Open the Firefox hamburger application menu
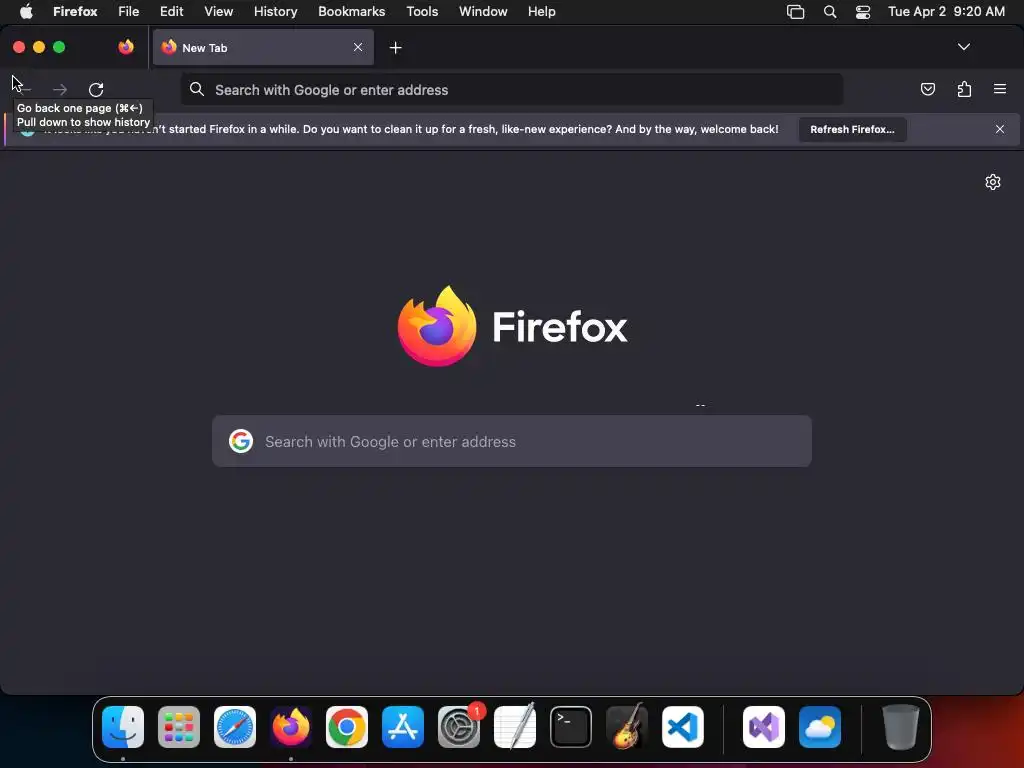 999,89
